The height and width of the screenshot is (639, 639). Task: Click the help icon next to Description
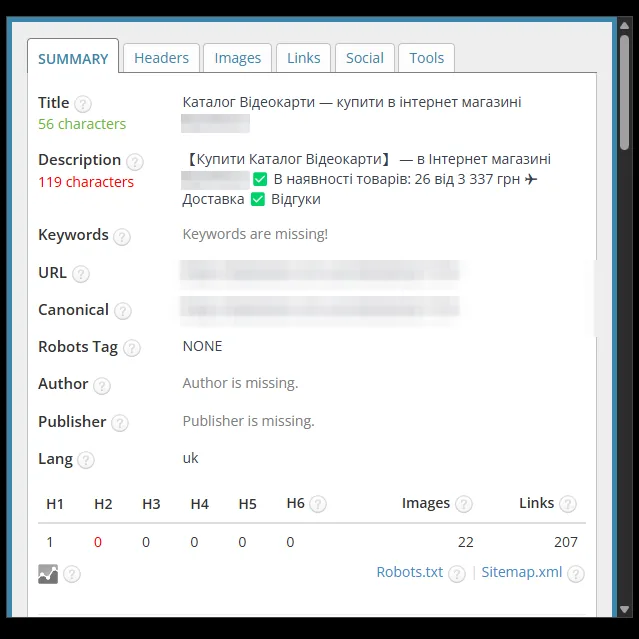134,162
